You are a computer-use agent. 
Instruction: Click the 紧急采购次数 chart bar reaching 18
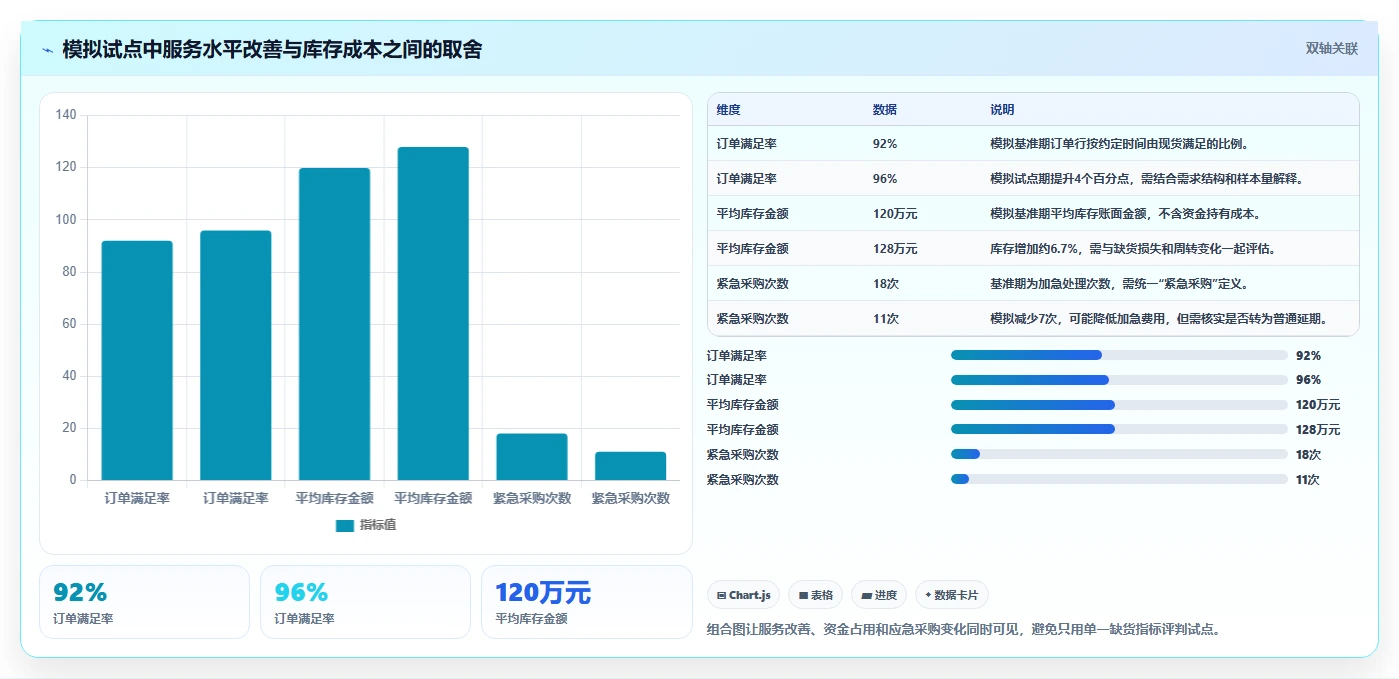tap(532, 457)
